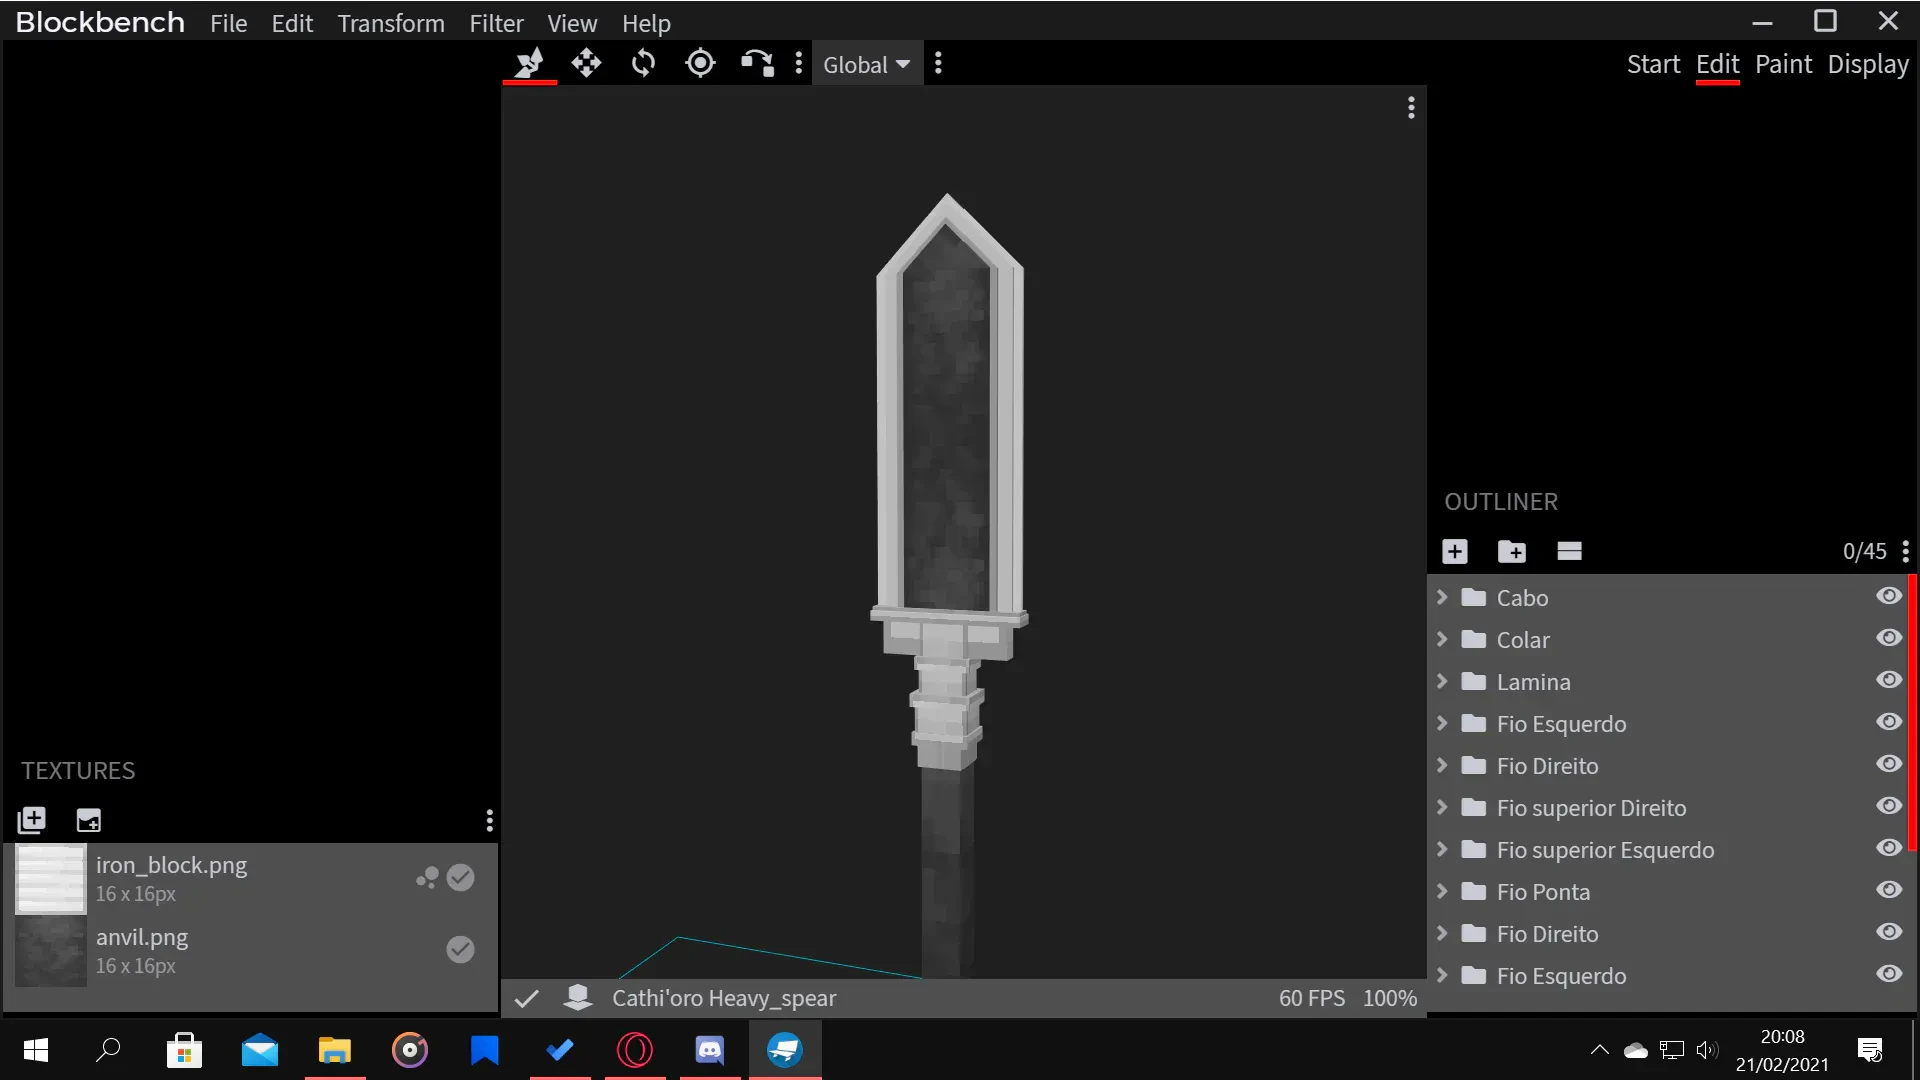Toggle saved checkmark on iron_block.png texture
Viewport: 1920px width, 1080px height.
[460, 878]
